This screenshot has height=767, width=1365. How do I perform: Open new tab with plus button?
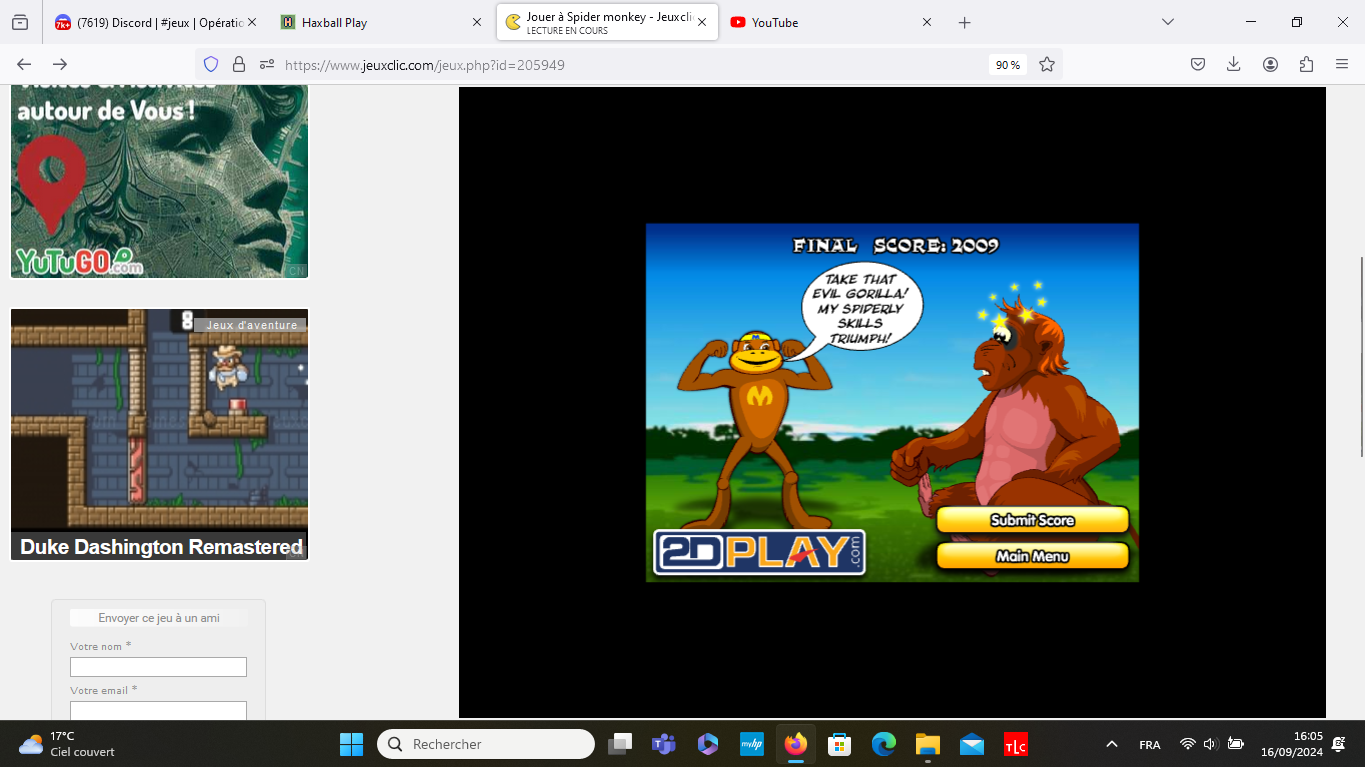[964, 22]
